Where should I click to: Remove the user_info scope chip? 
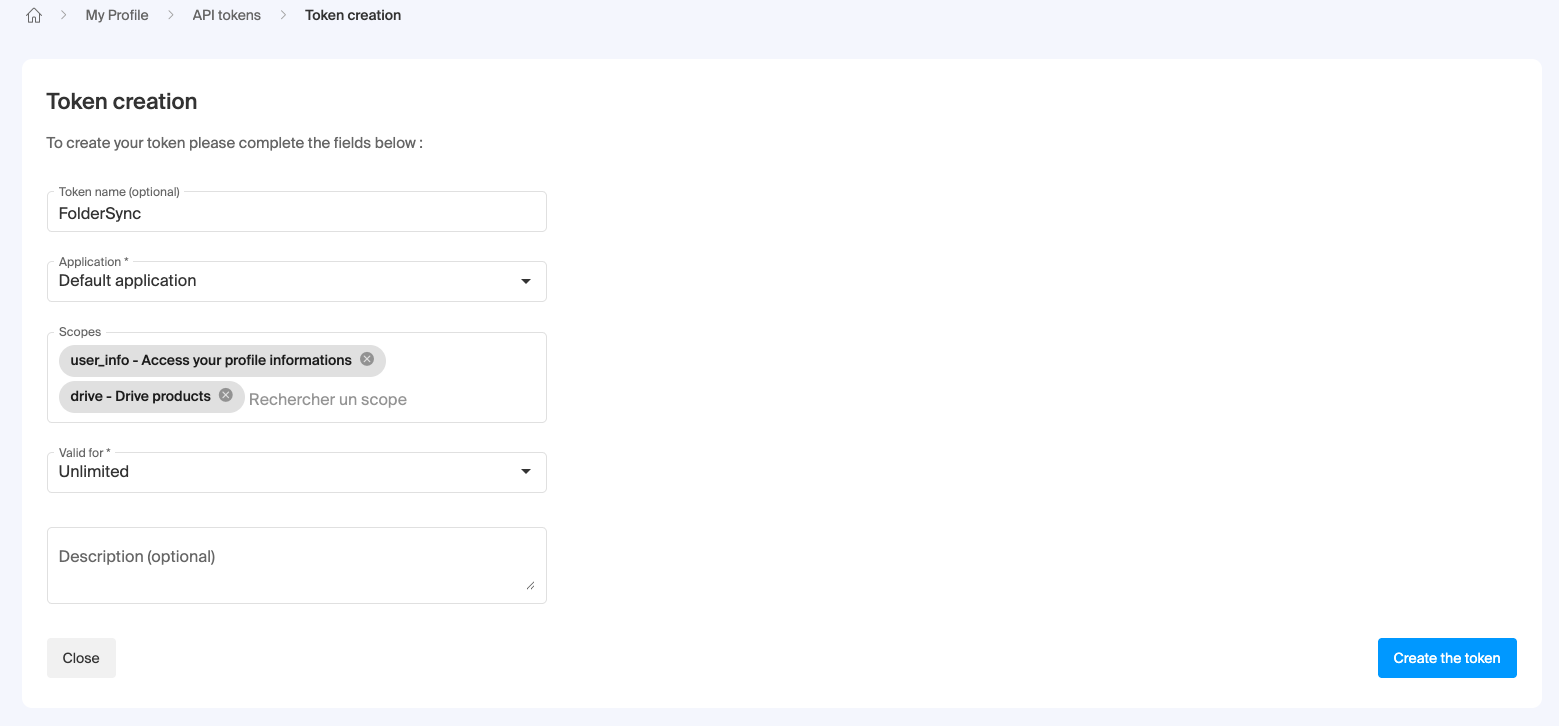click(x=366, y=359)
